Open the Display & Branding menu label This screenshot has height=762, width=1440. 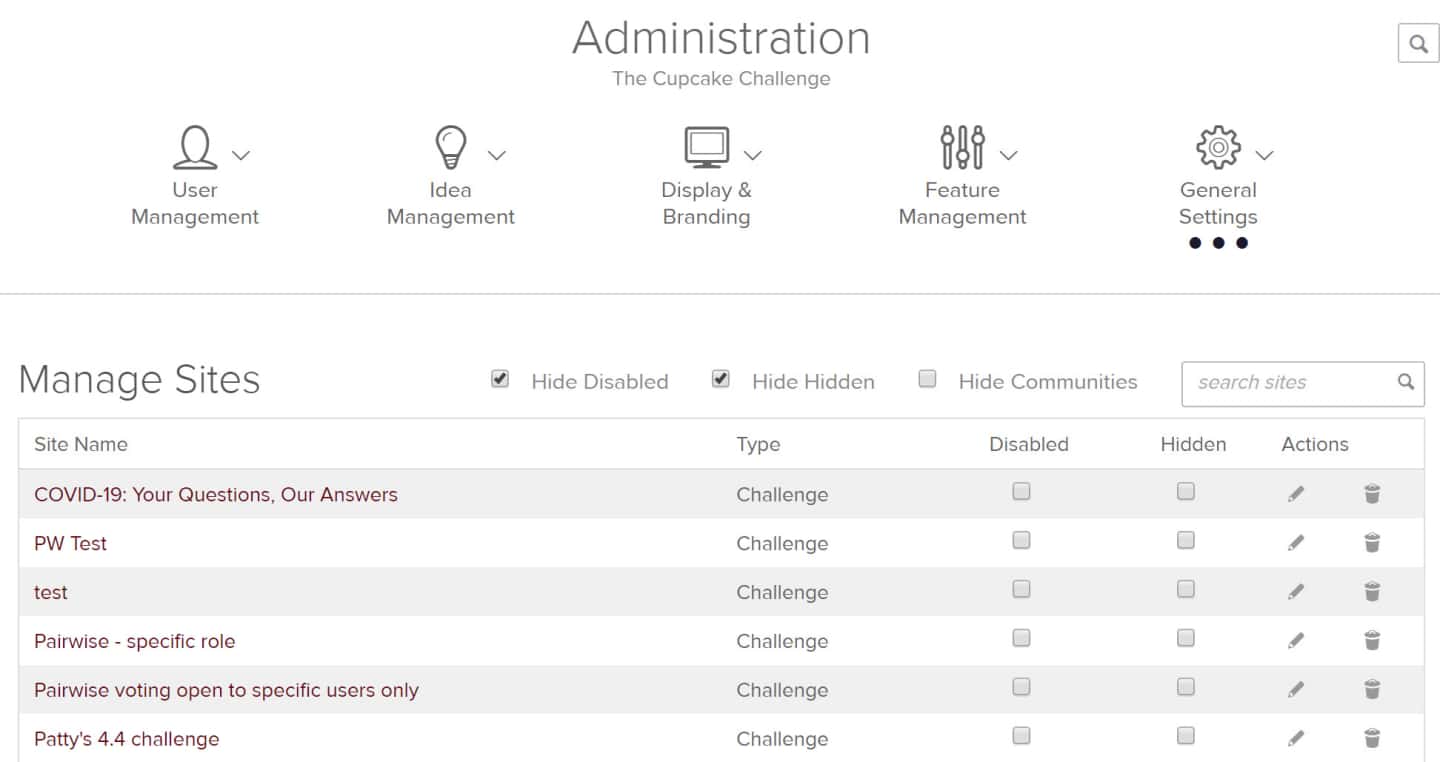tap(706, 203)
